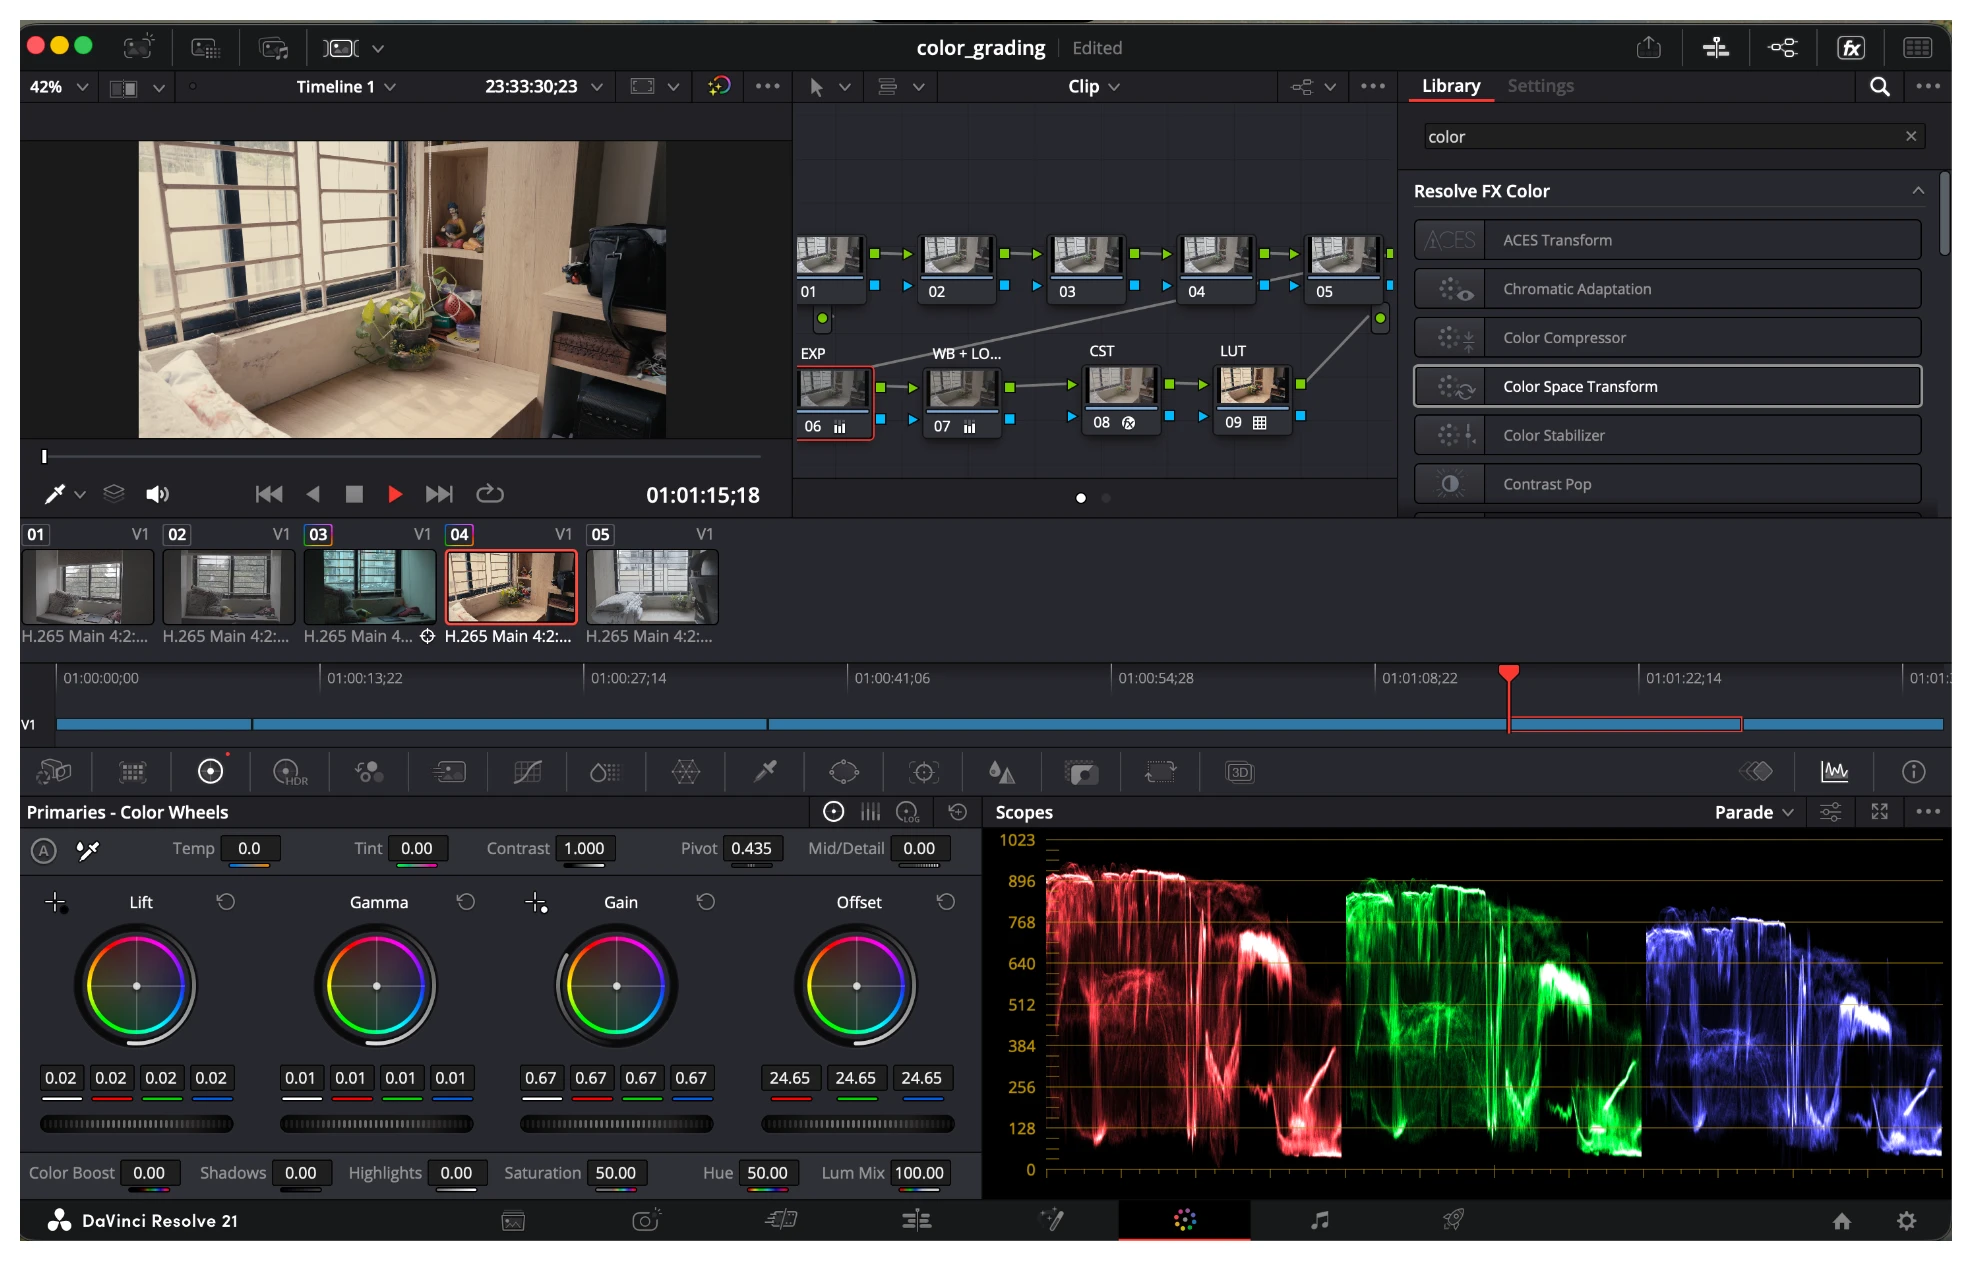Switch to the Settings tab
Image resolution: width=1972 pixels, height=1261 pixels.
click(x=1540, y=86)
